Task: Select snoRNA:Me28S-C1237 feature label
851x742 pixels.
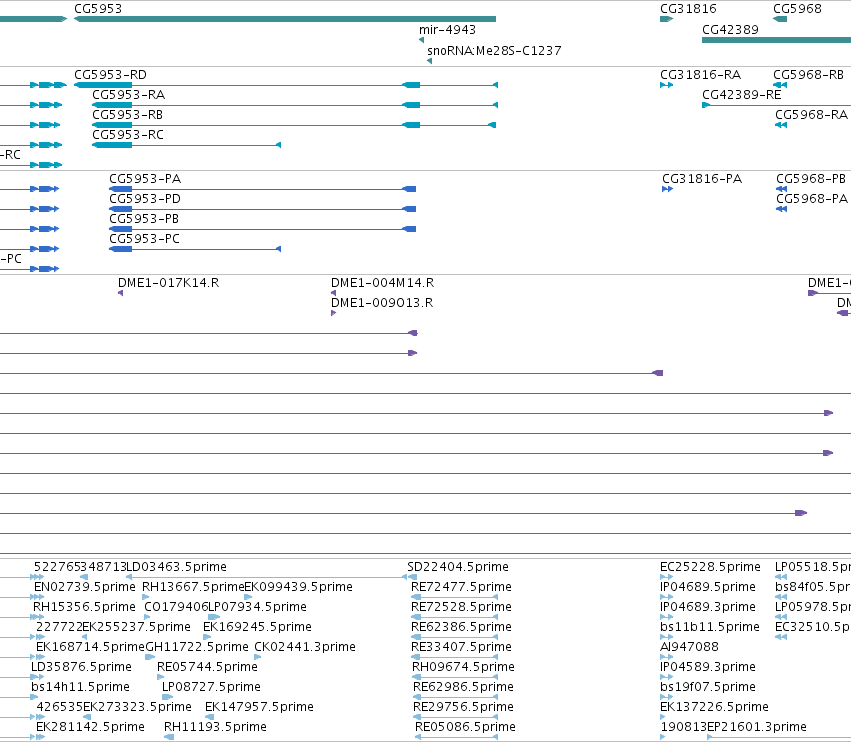Action: [494, 50]
